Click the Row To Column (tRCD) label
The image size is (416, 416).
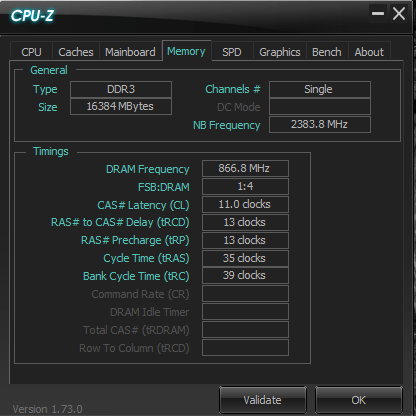[x=134, y=348]
